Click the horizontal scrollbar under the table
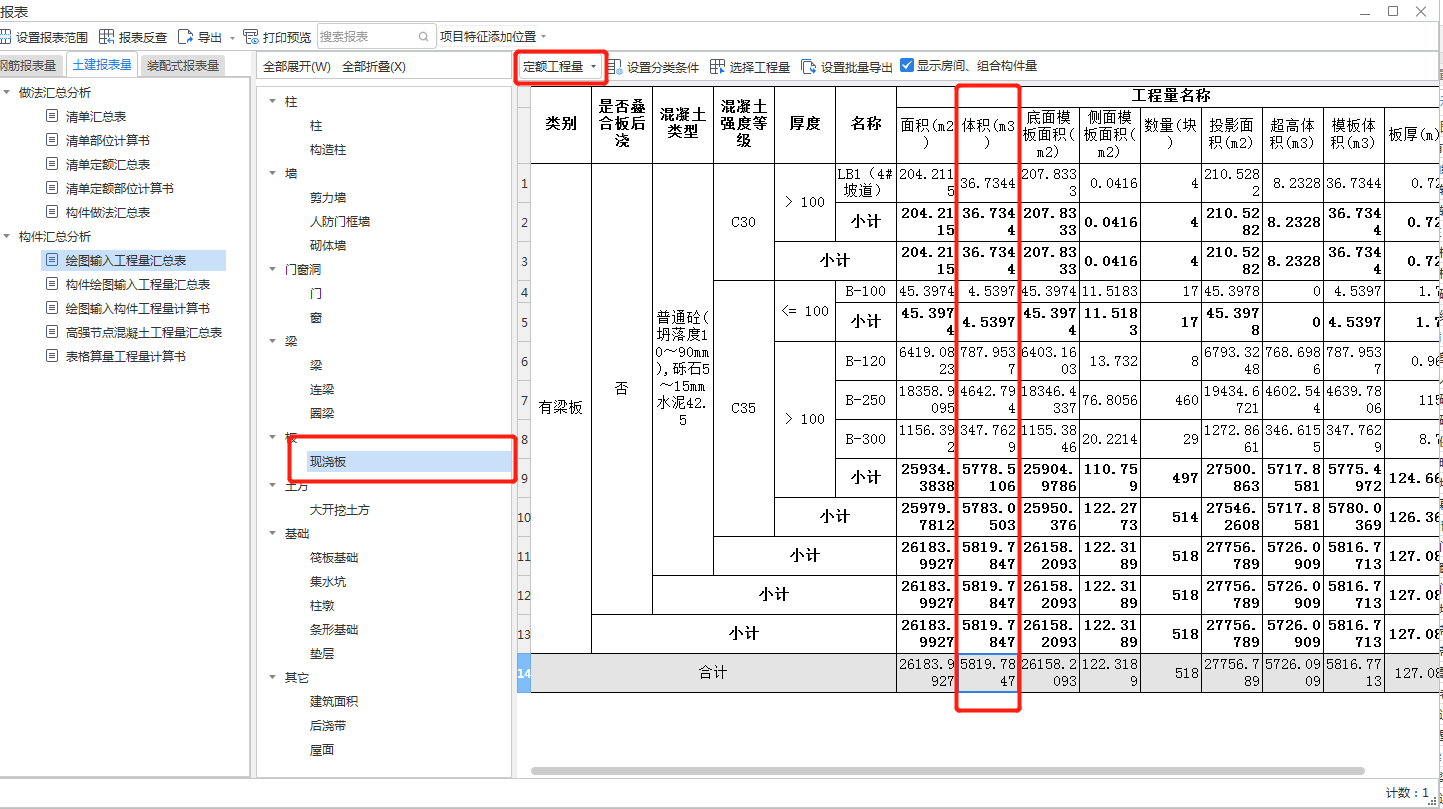 [x=947, y=771]
